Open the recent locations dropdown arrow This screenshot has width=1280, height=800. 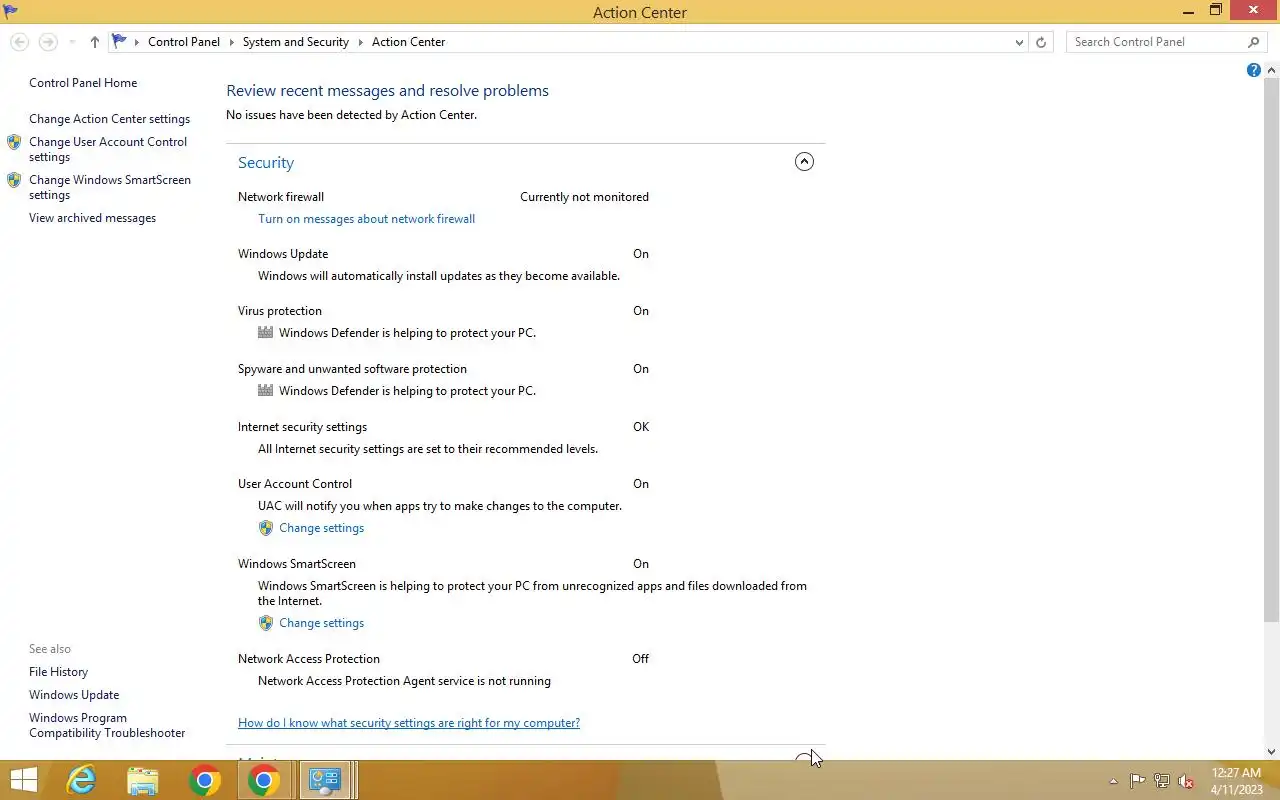click(72, 42)
